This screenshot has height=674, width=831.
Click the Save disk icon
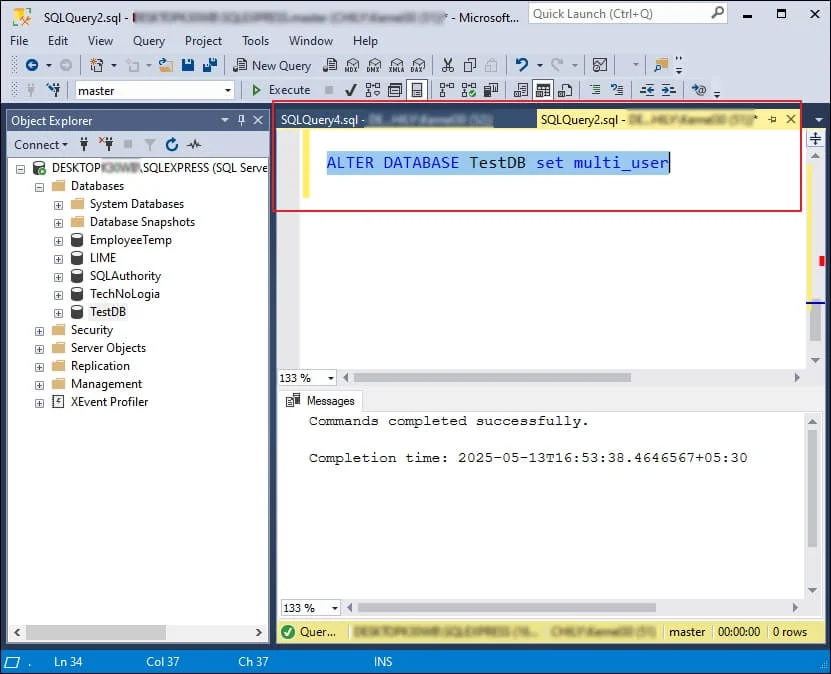(x=188, y=65)
